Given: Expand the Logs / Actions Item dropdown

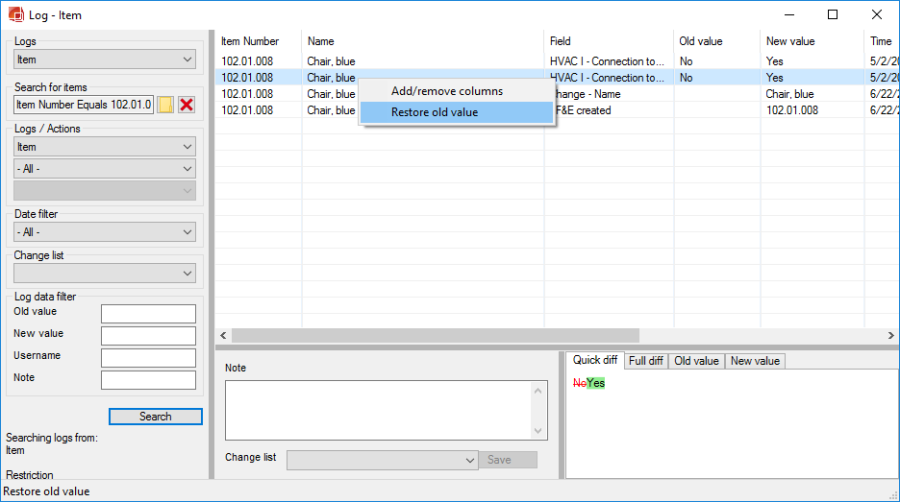Looking at the screenshot, I should click(x=104, y=147).
